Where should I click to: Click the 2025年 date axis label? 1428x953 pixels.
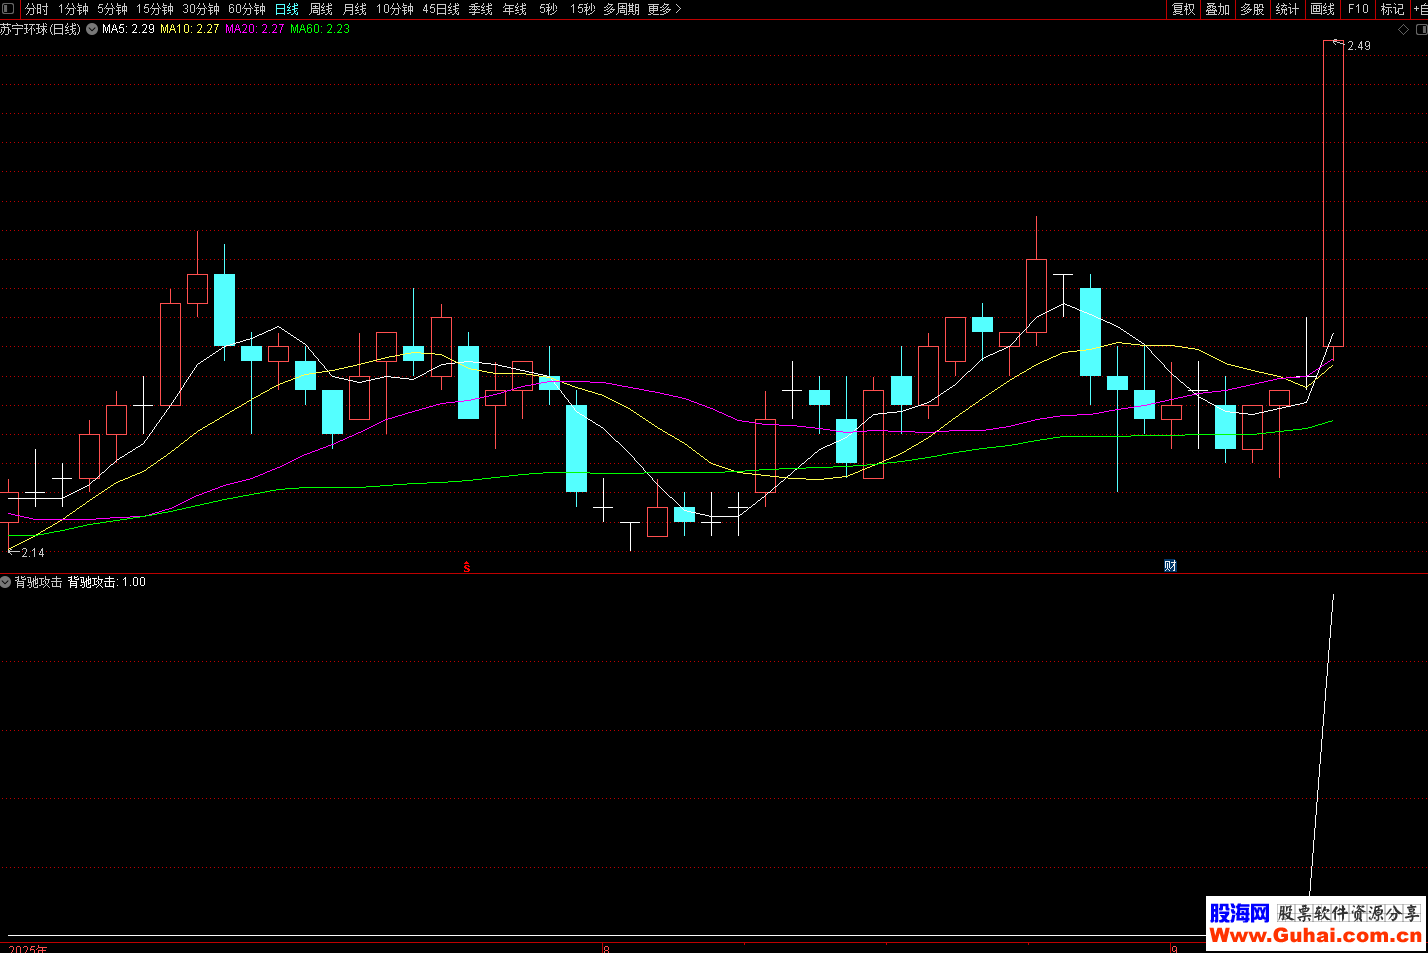point(28,948)
